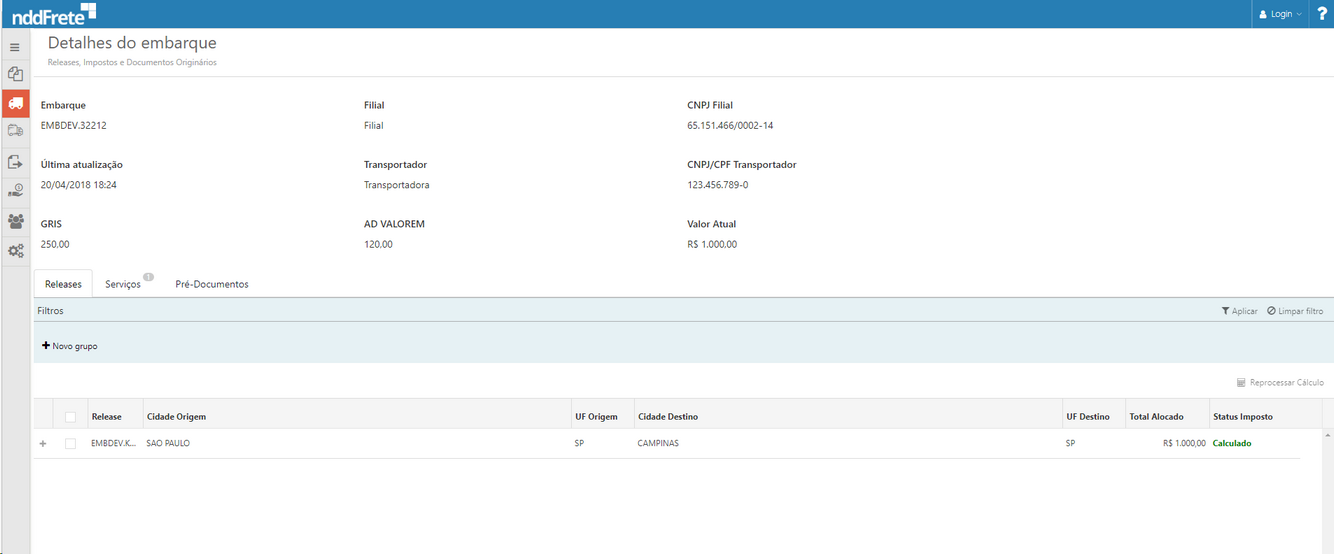Screen dimensions: 1334x554
Task: Open the users group sidebar icon
Action: click(x=15, y=221)
